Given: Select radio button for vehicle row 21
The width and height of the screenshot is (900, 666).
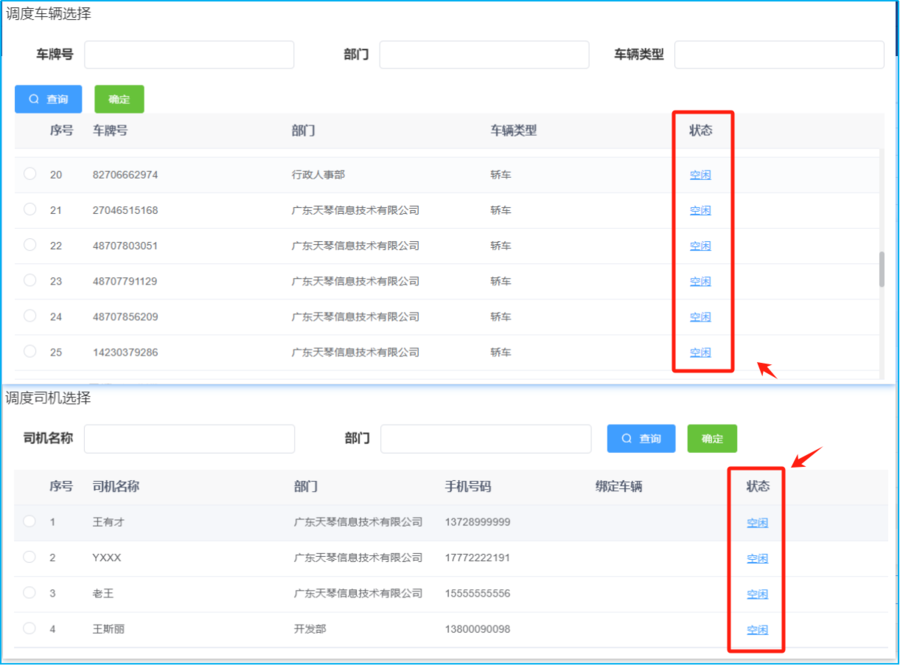Looking at the screenshot, I should pyautogui.click(x=30, y=209).
